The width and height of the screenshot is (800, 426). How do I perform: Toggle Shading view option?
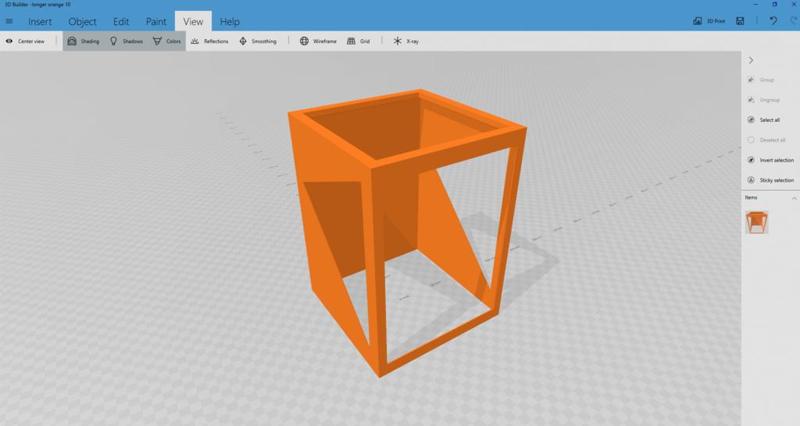point(83,41)
